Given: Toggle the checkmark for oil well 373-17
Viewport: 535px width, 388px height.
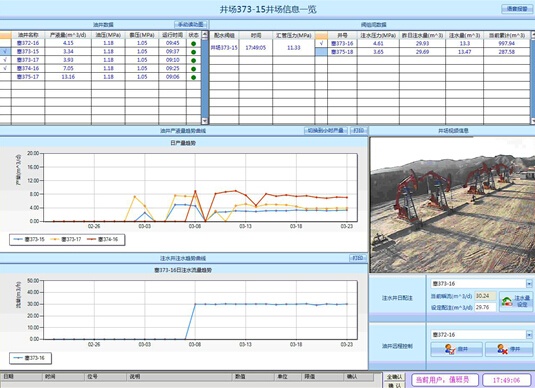Looking at the screenshot, I should [x=5, y=60].
